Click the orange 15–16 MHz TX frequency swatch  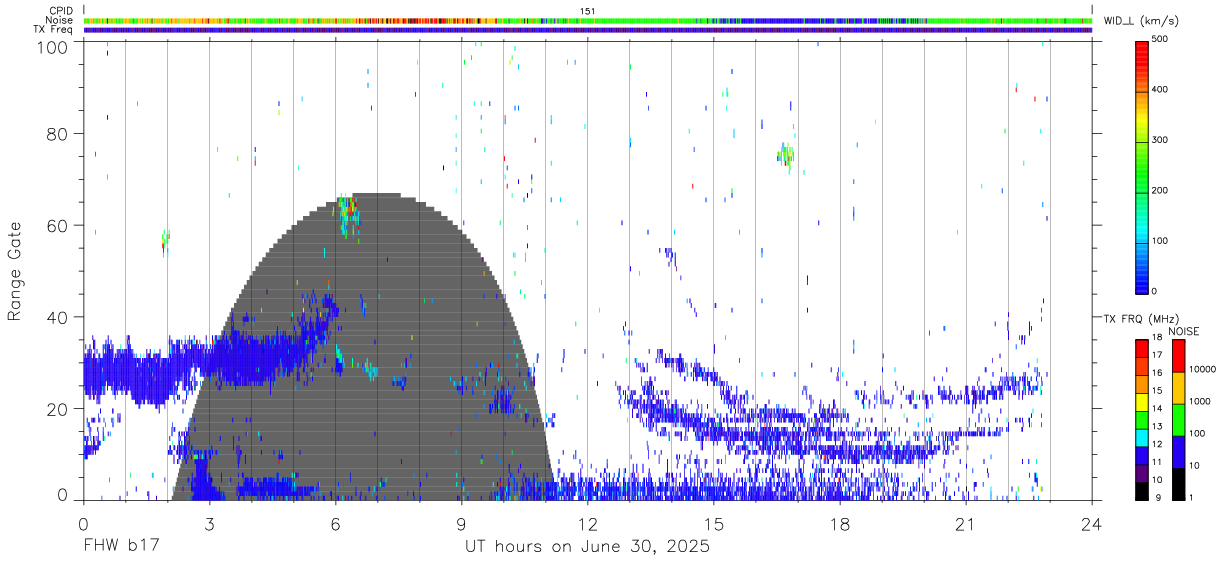point(1141,384)
